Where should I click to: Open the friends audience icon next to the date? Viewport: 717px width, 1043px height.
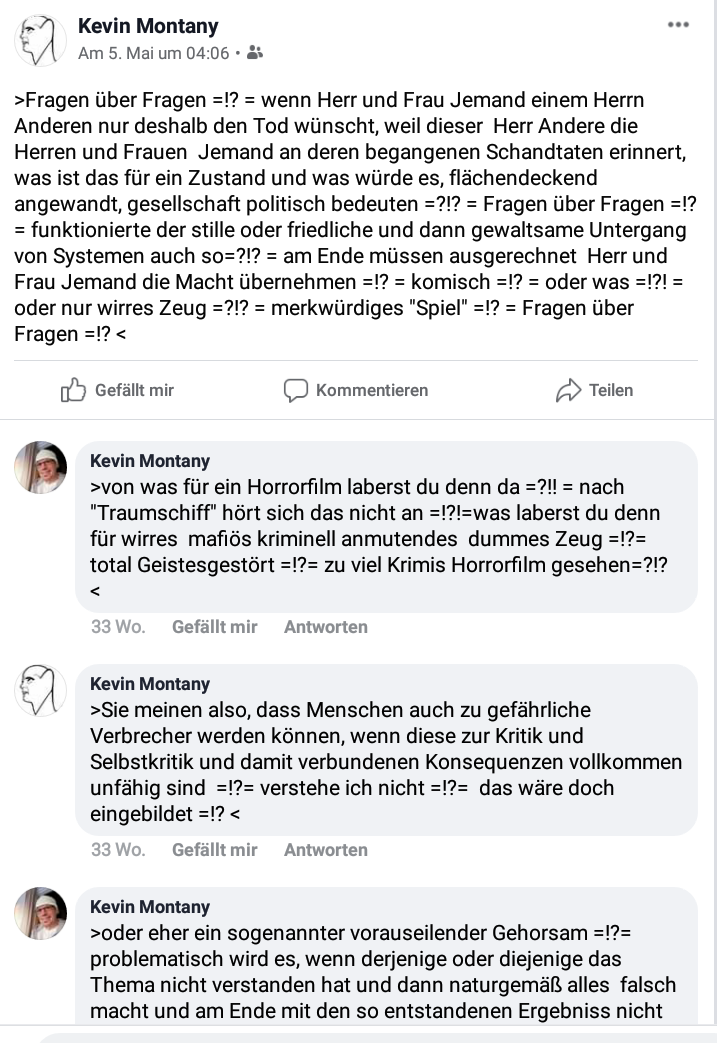pyautogui.click(x=255, y=53)
